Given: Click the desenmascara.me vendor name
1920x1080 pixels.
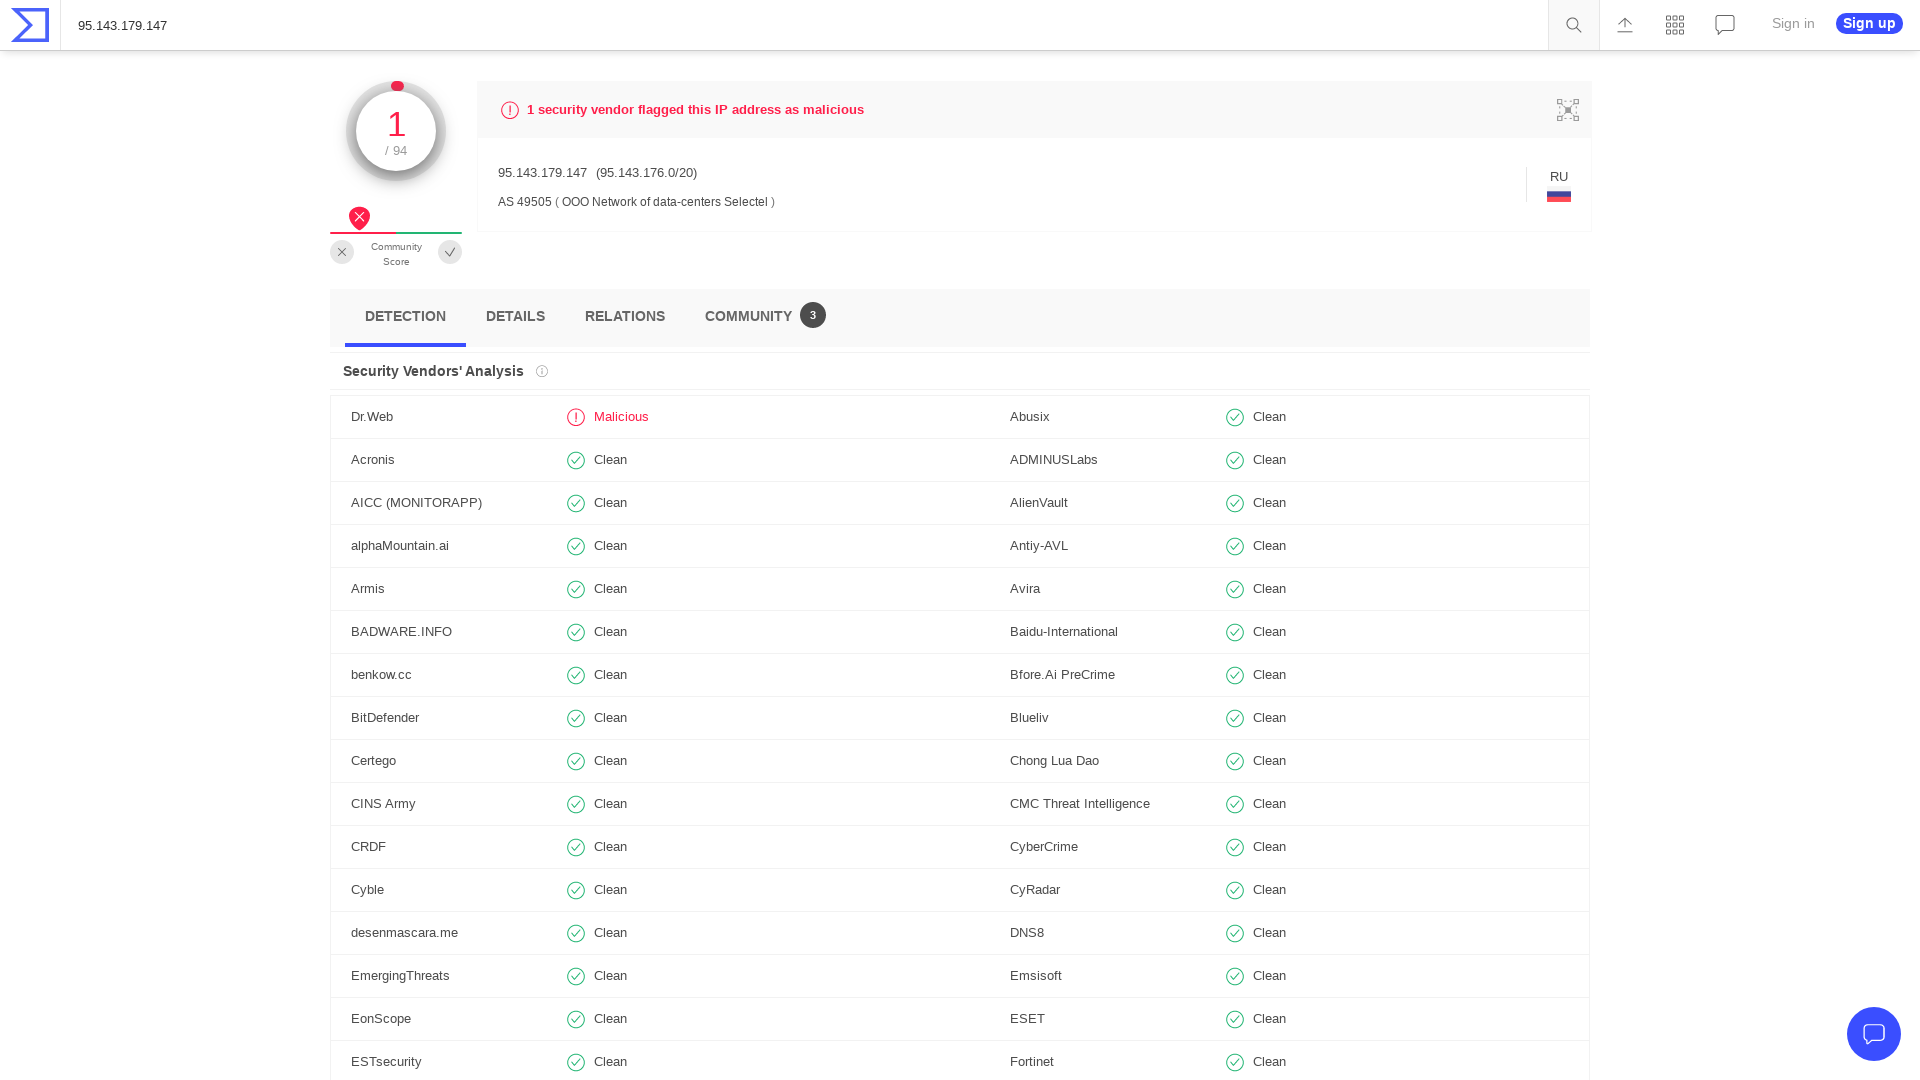Looking at the screenshot, I should [404, 933].
